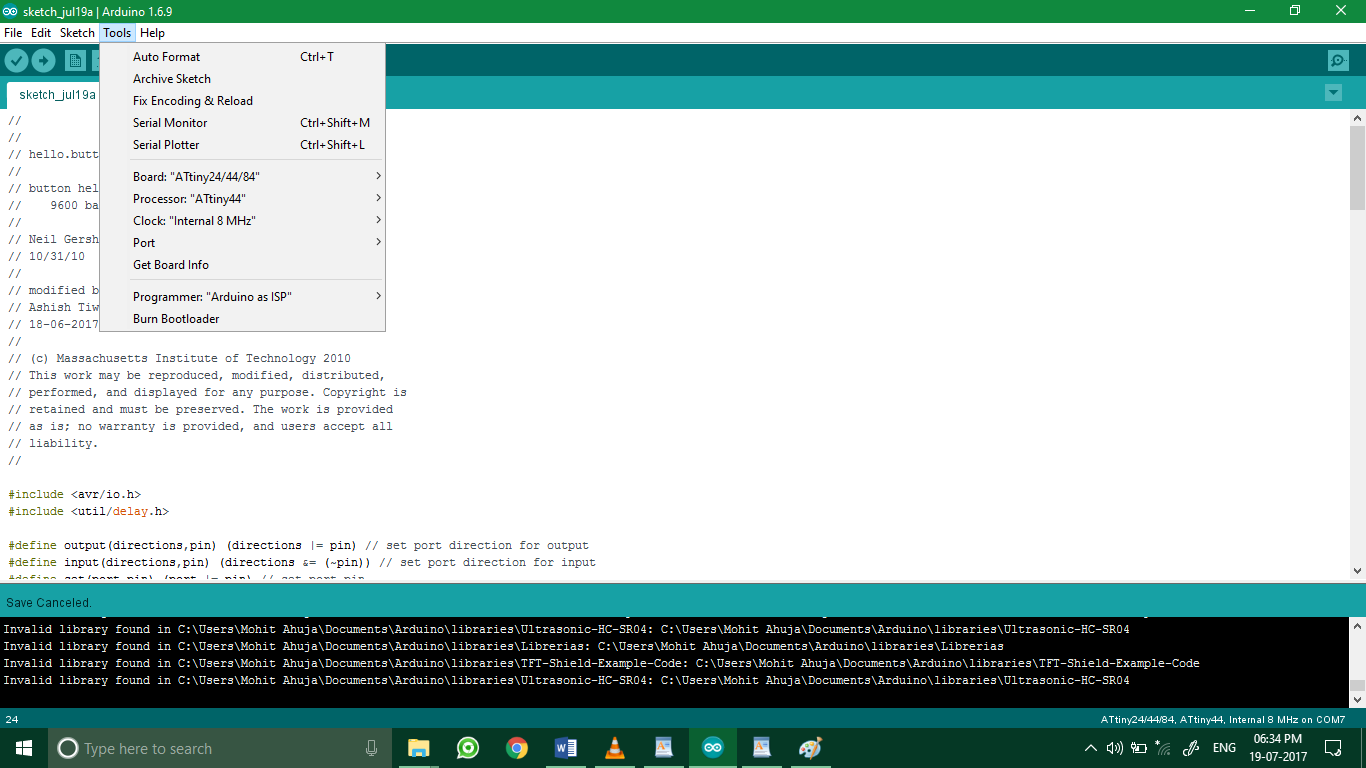The height and width of the screenshot is (768, 1366).
Task: Open WhatsApp from the taskbar
Action: [467, 748]
